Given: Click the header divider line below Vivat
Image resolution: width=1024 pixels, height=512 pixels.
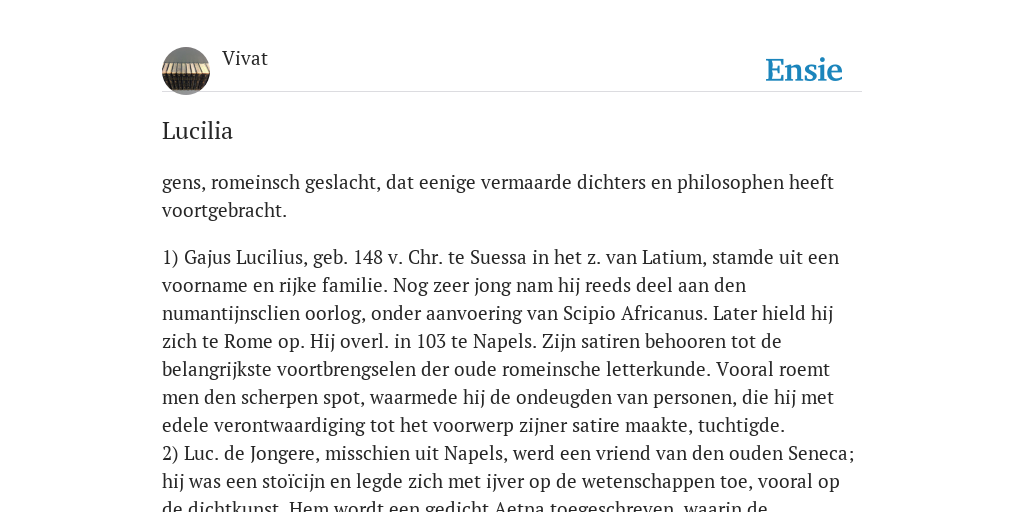Looking at the screenshot, I should (x=512, y=91).
